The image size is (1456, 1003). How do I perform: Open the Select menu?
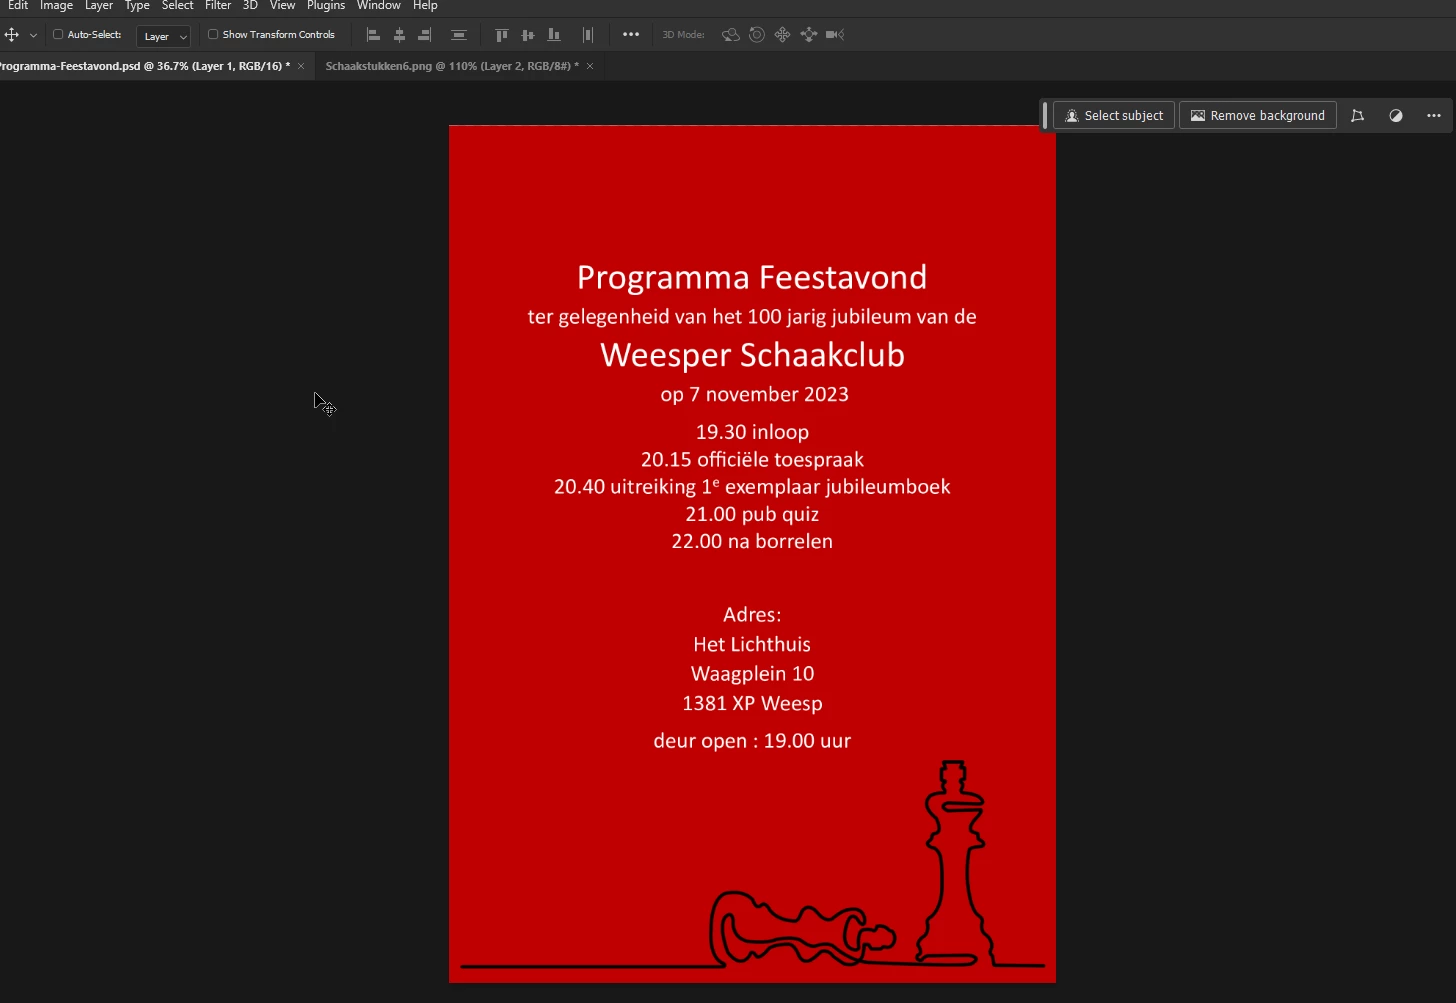178,6
